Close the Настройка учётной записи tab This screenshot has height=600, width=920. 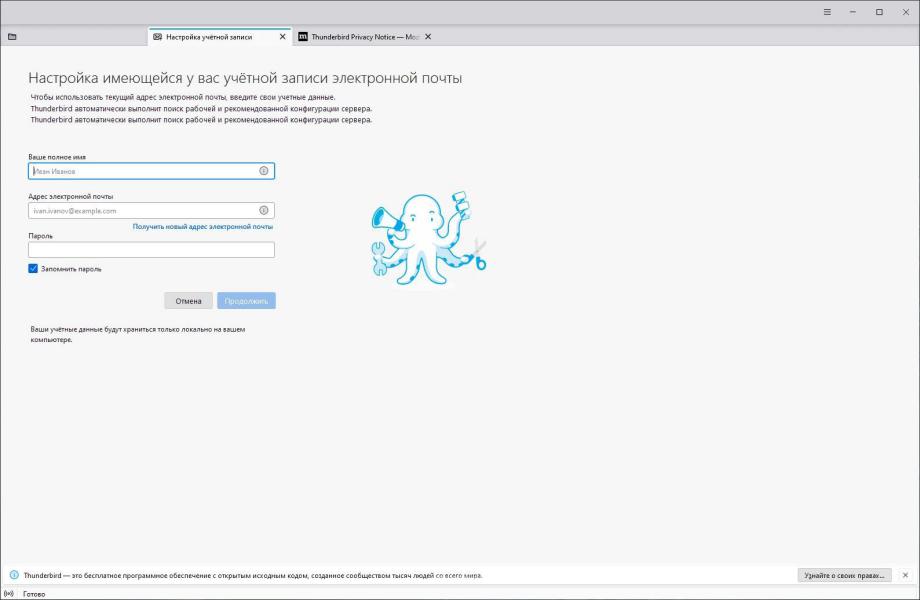coord(282,36)
